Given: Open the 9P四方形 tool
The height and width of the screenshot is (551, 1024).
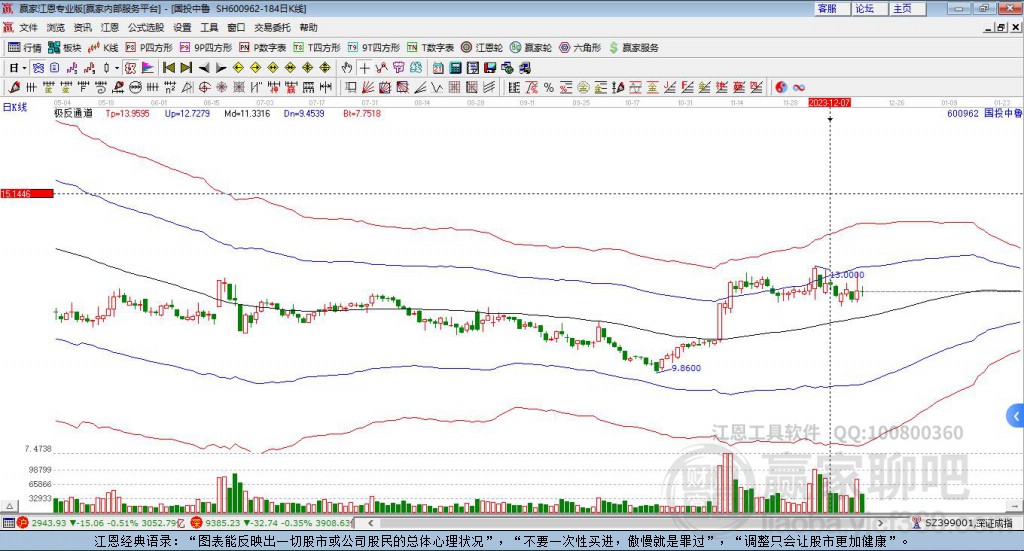Looking at the screenshot, I should [206, 48].
